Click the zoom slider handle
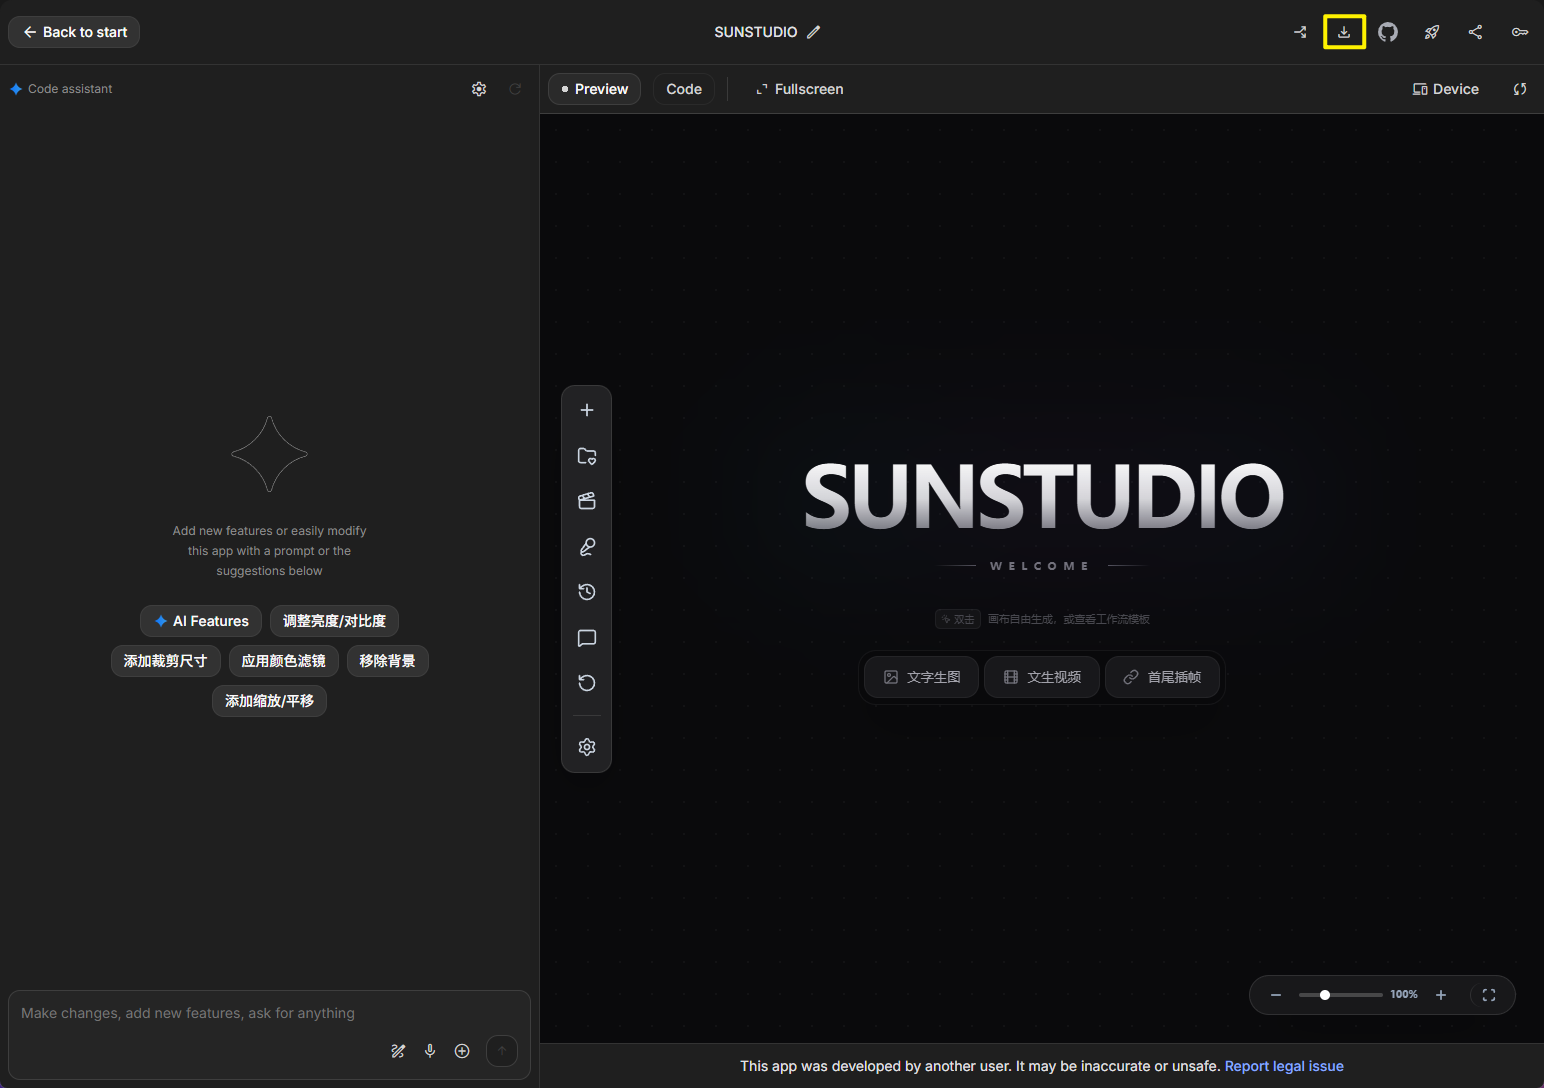 1325,995
